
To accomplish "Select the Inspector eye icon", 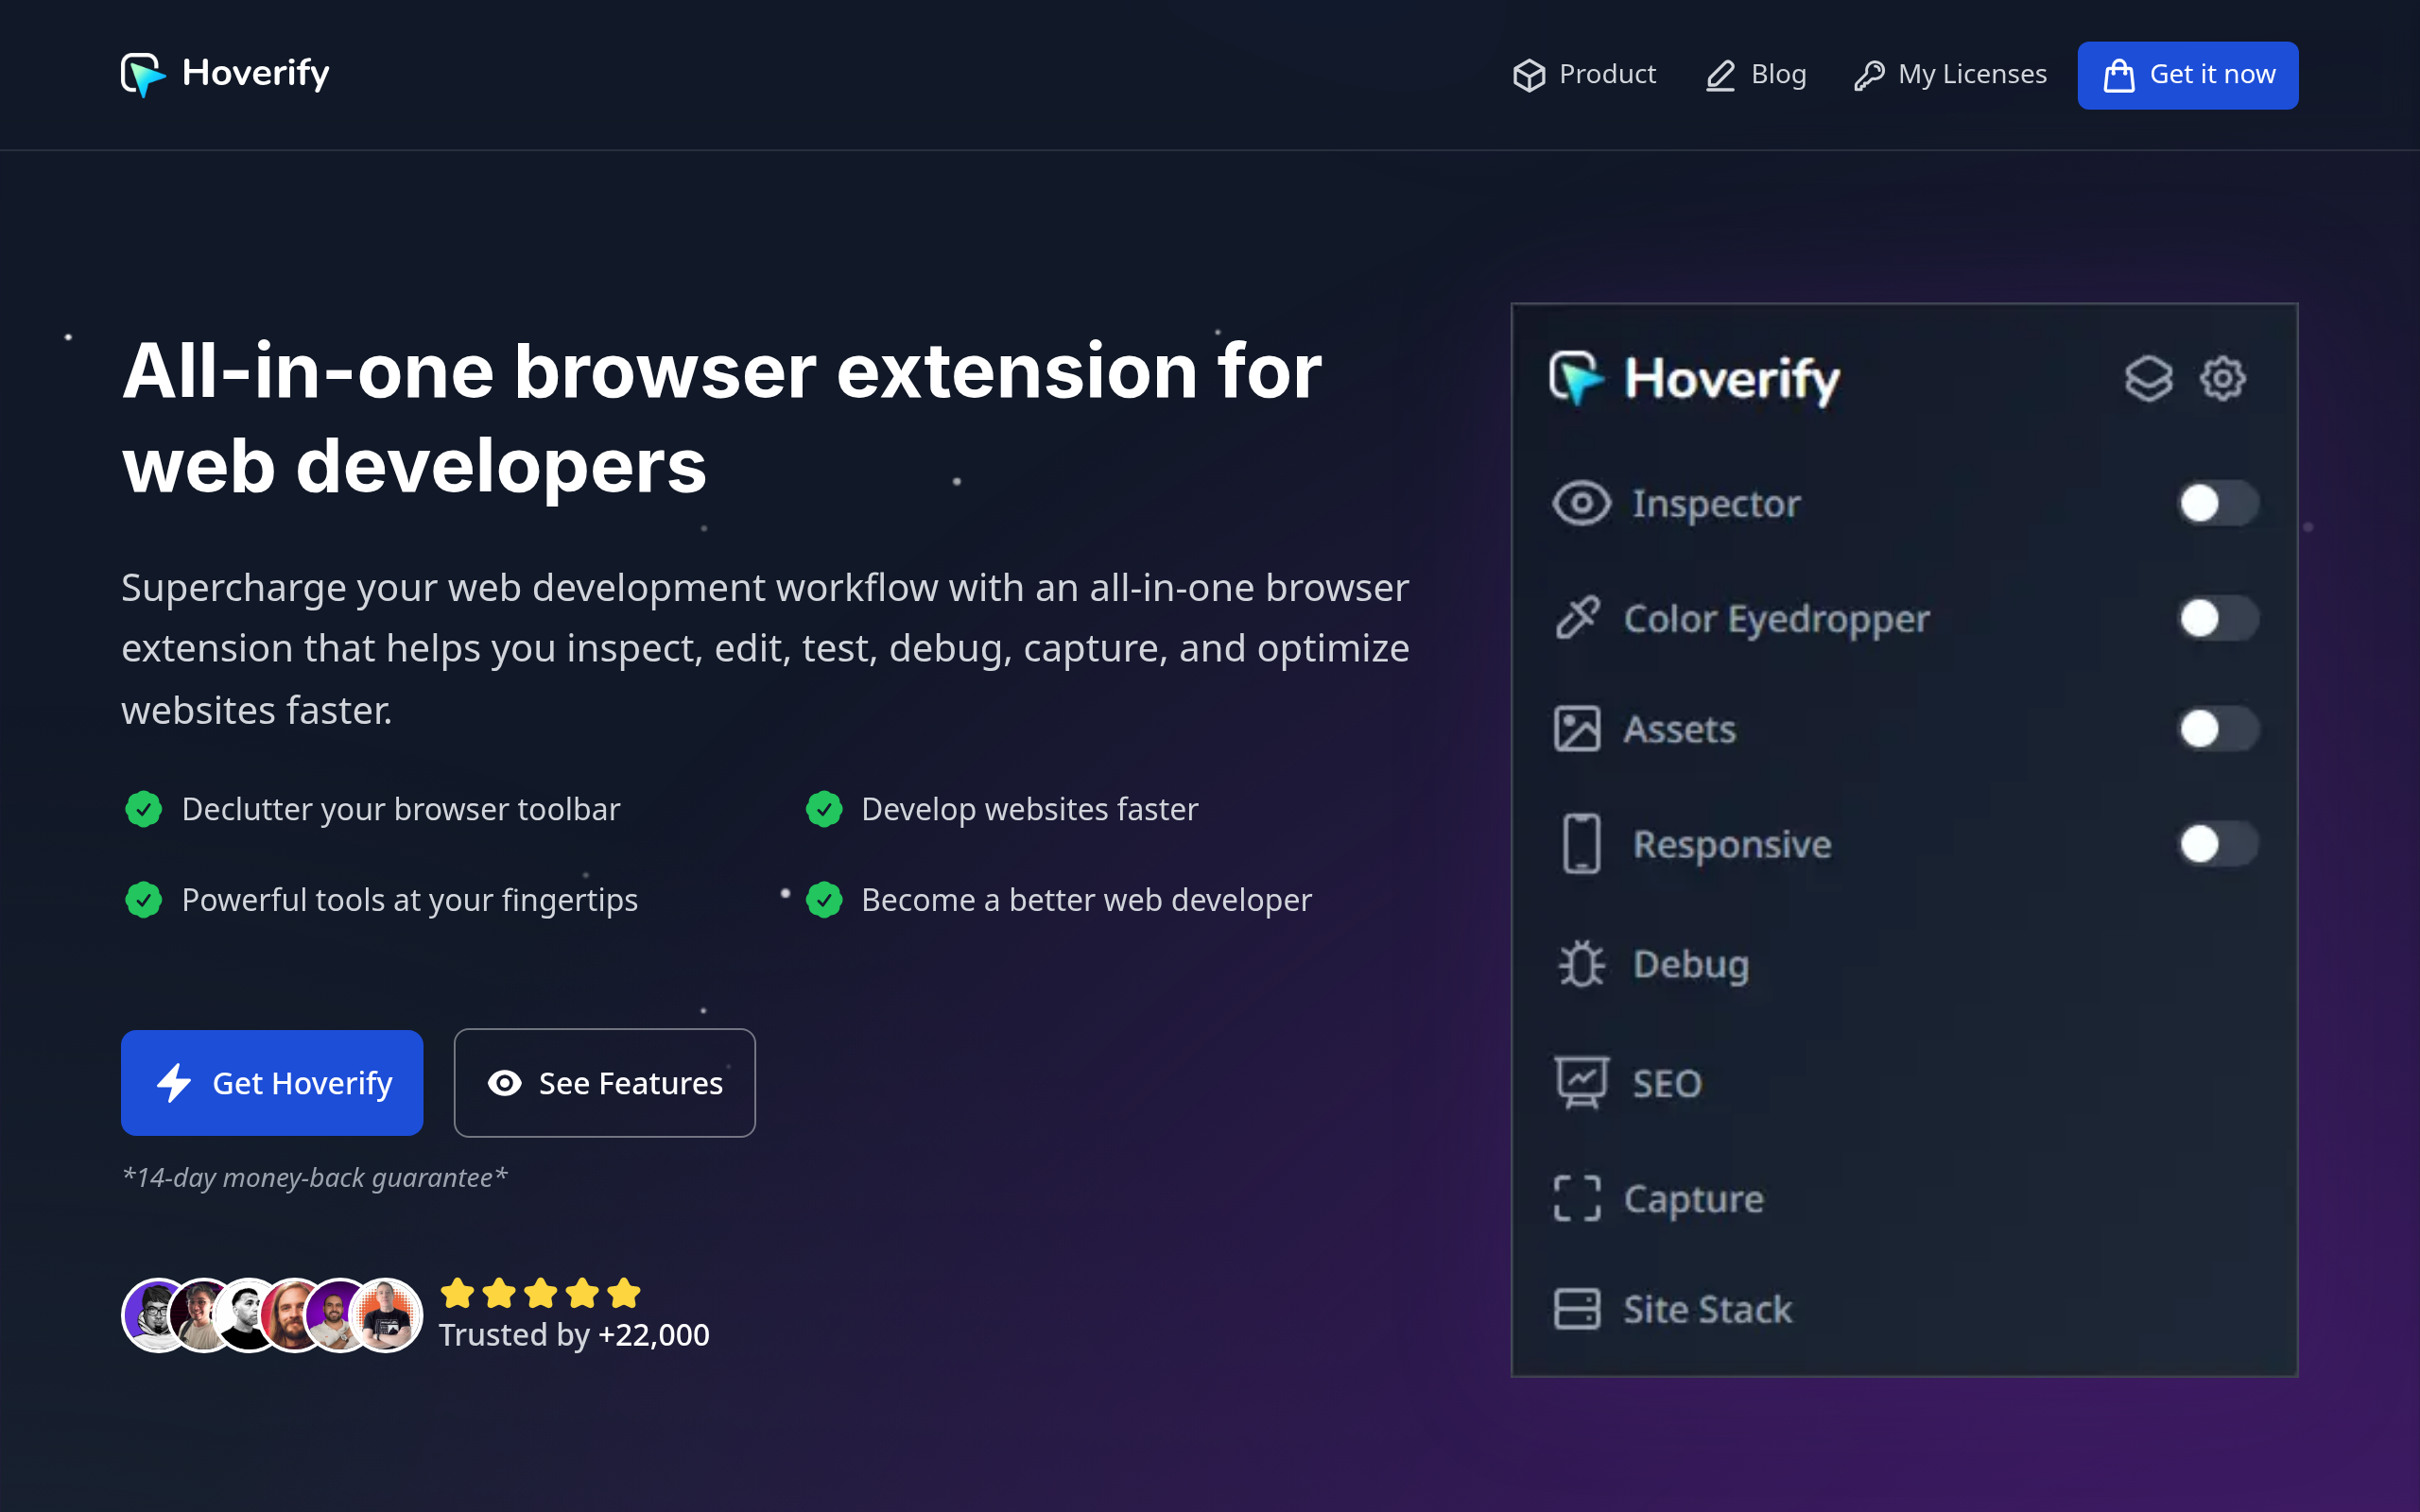I will pyautogui.click(x=1580, y=504).
